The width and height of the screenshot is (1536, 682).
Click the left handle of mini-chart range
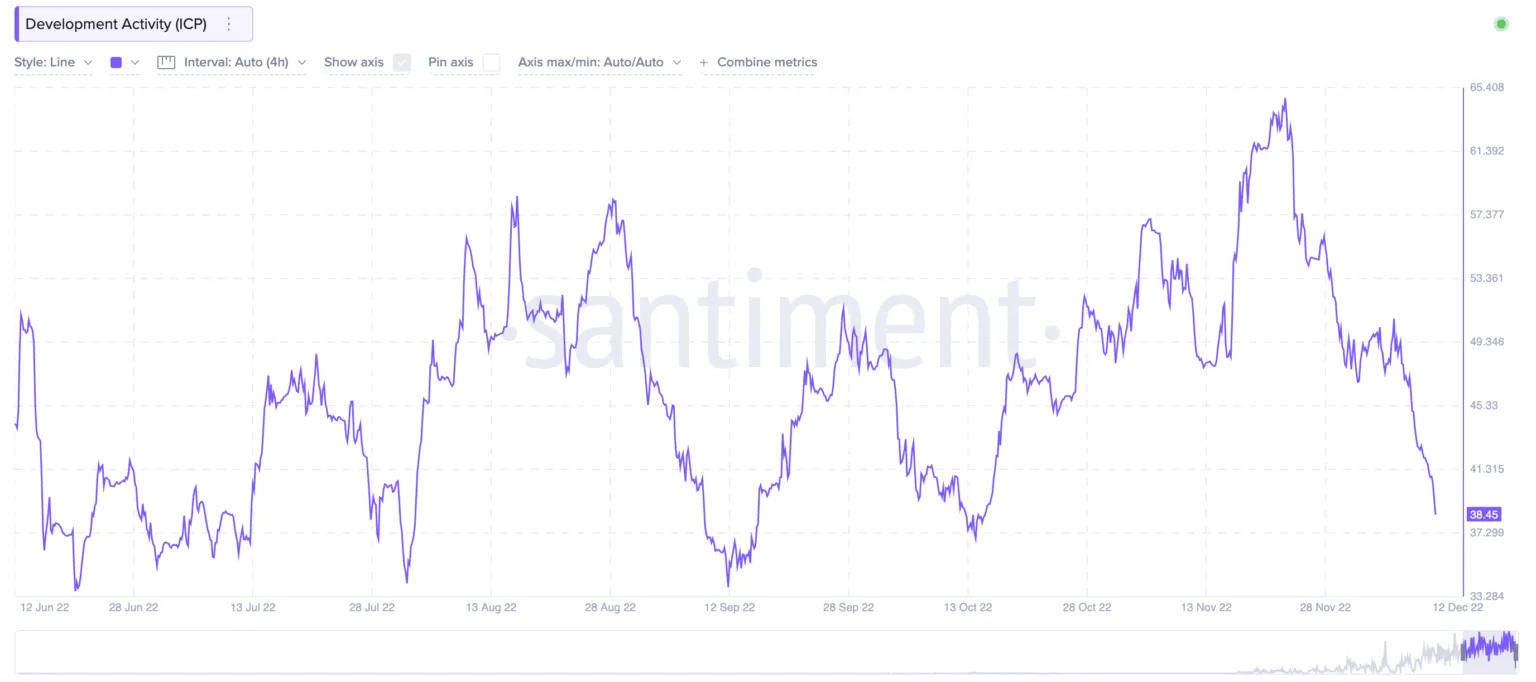click(1463, 651)
